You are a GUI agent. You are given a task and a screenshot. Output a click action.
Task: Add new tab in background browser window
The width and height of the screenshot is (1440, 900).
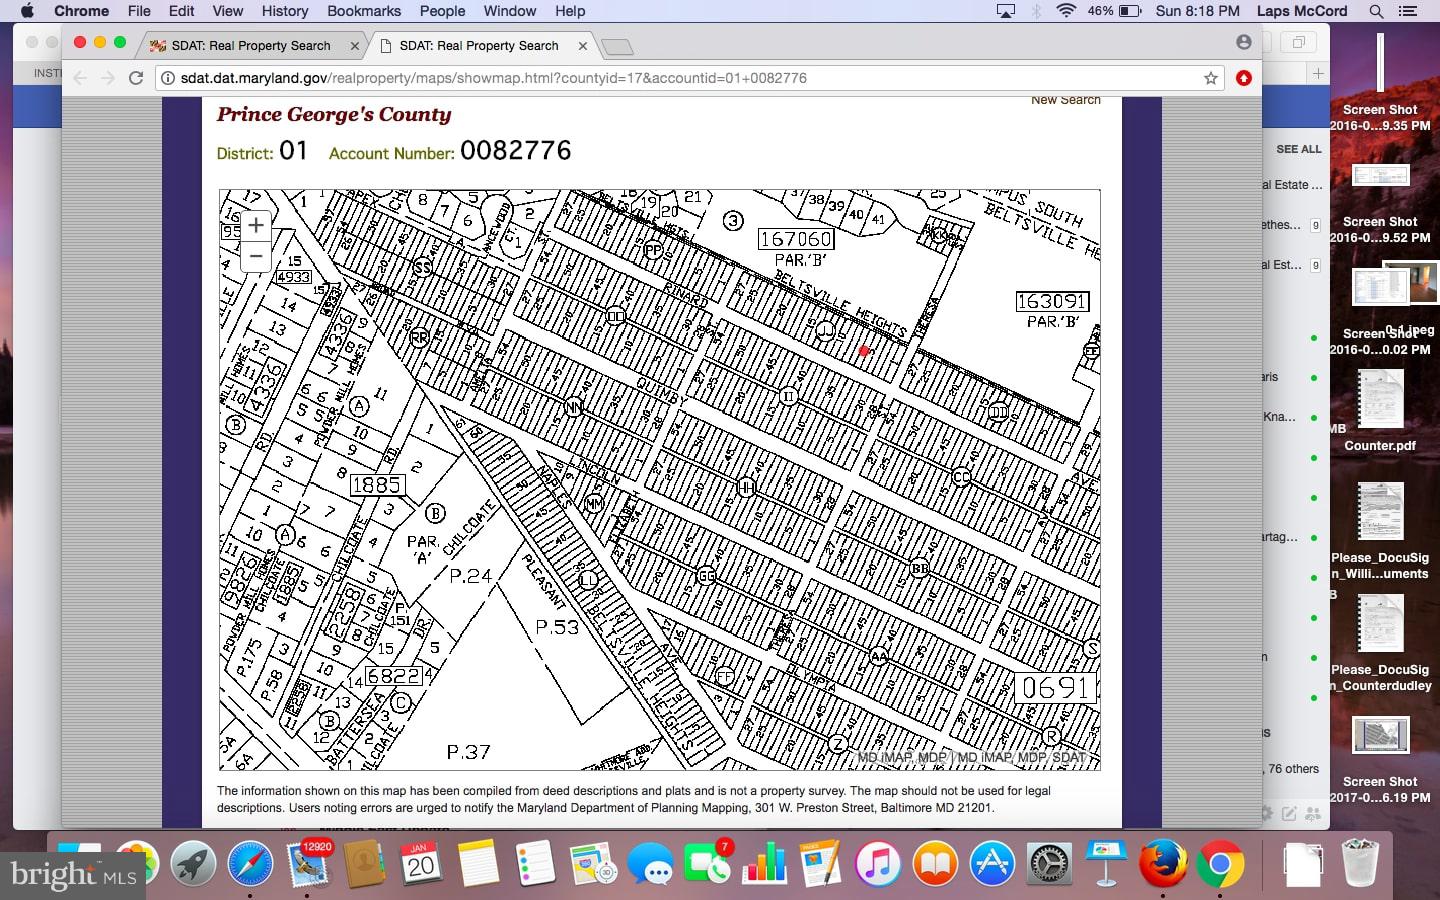[1318, 73]
